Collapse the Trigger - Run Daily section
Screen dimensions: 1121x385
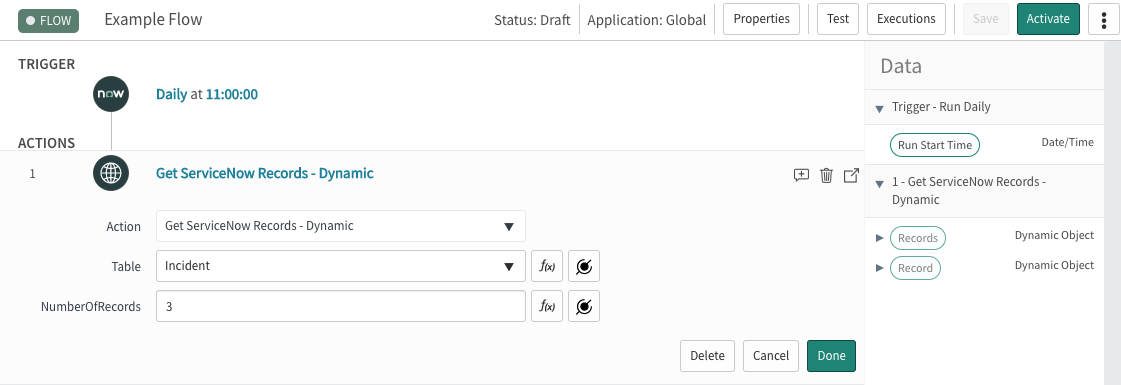[879, 109]
